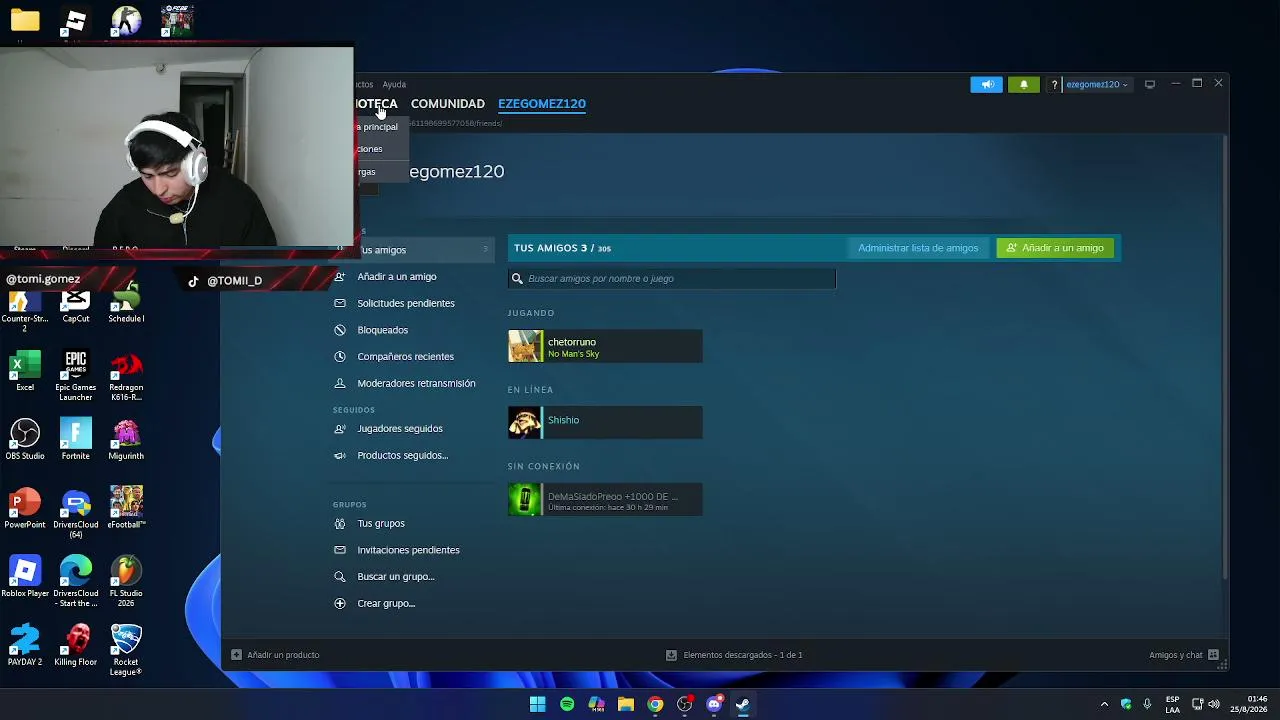Open Redragon K616 desktop shortcut

point(126,376)
